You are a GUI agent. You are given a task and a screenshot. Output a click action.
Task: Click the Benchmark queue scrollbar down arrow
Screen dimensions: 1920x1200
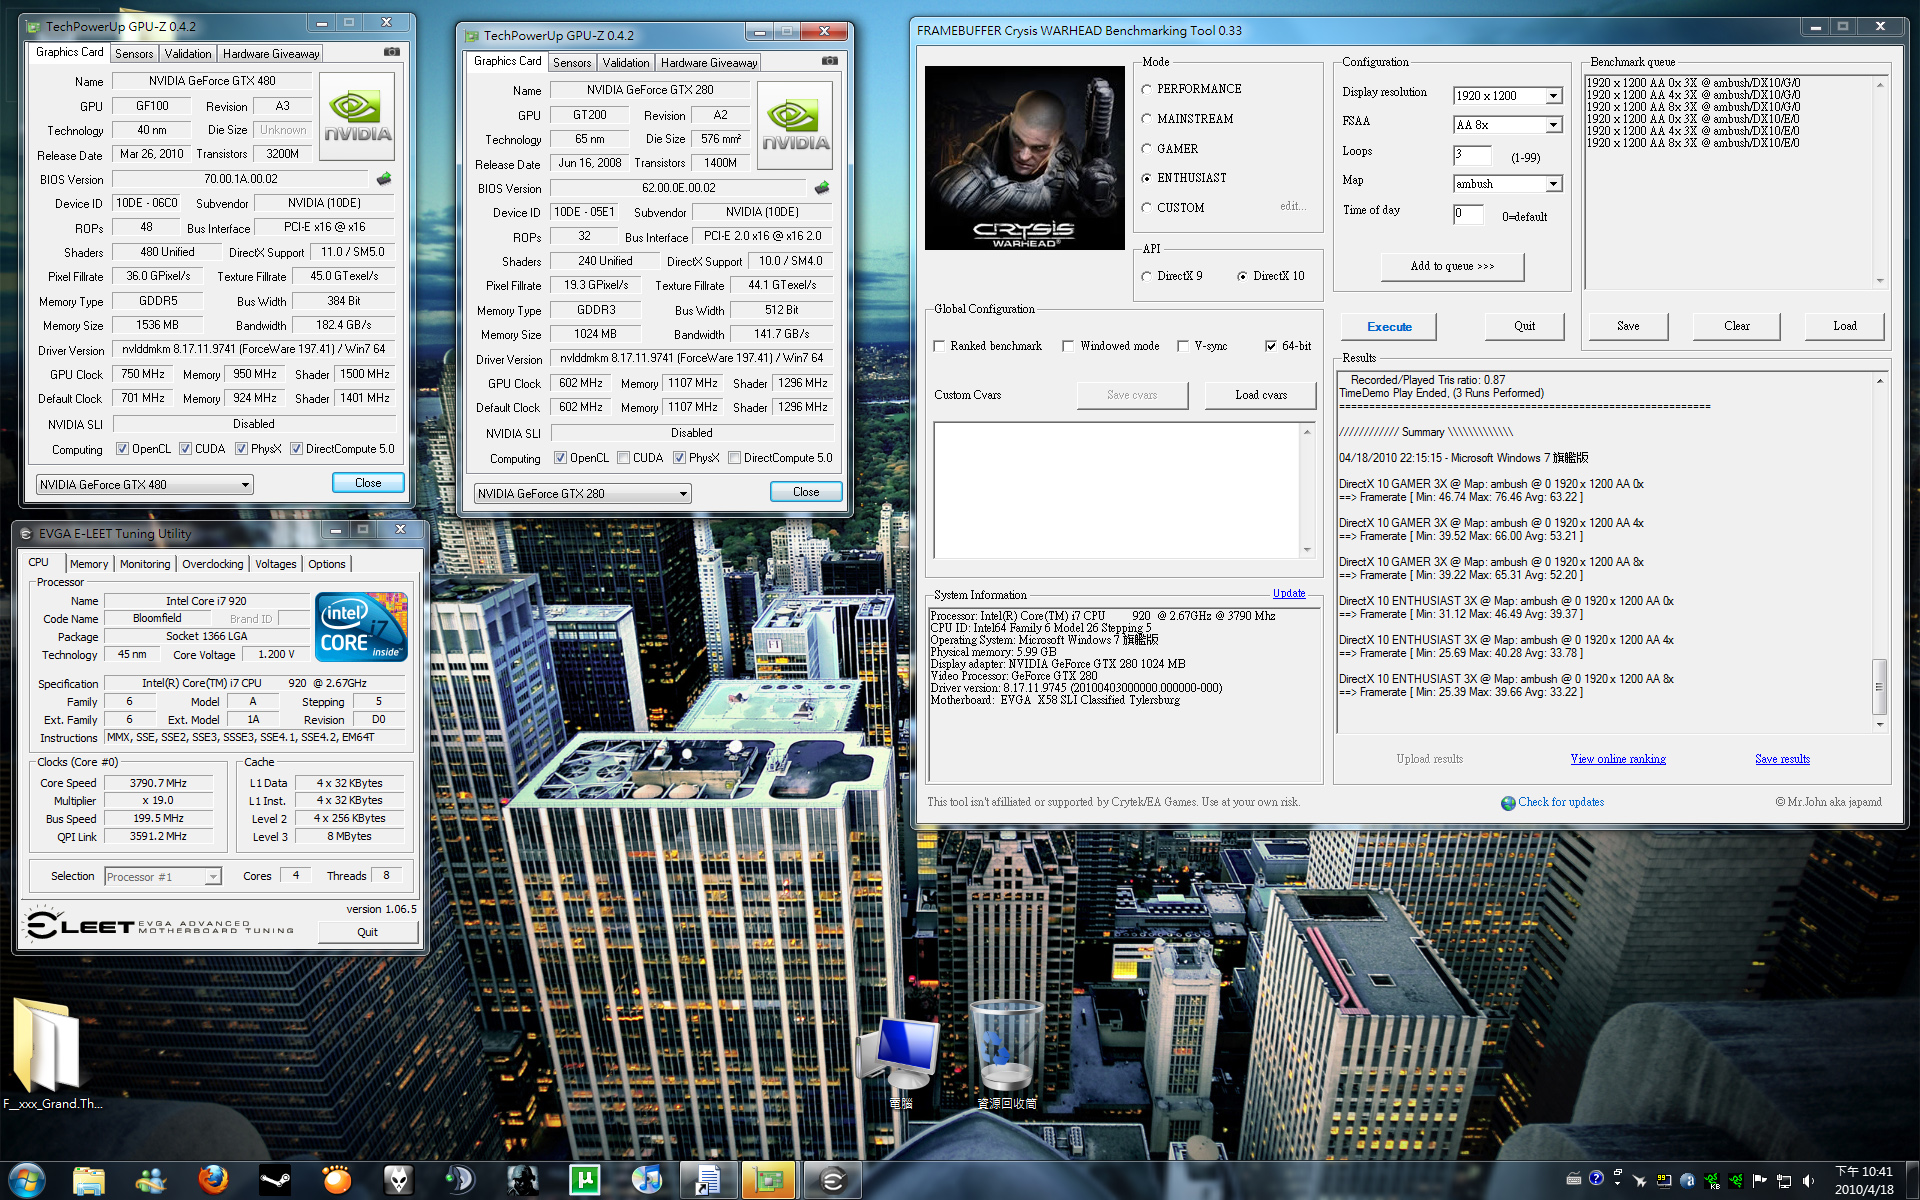(x=1880, y=281)
